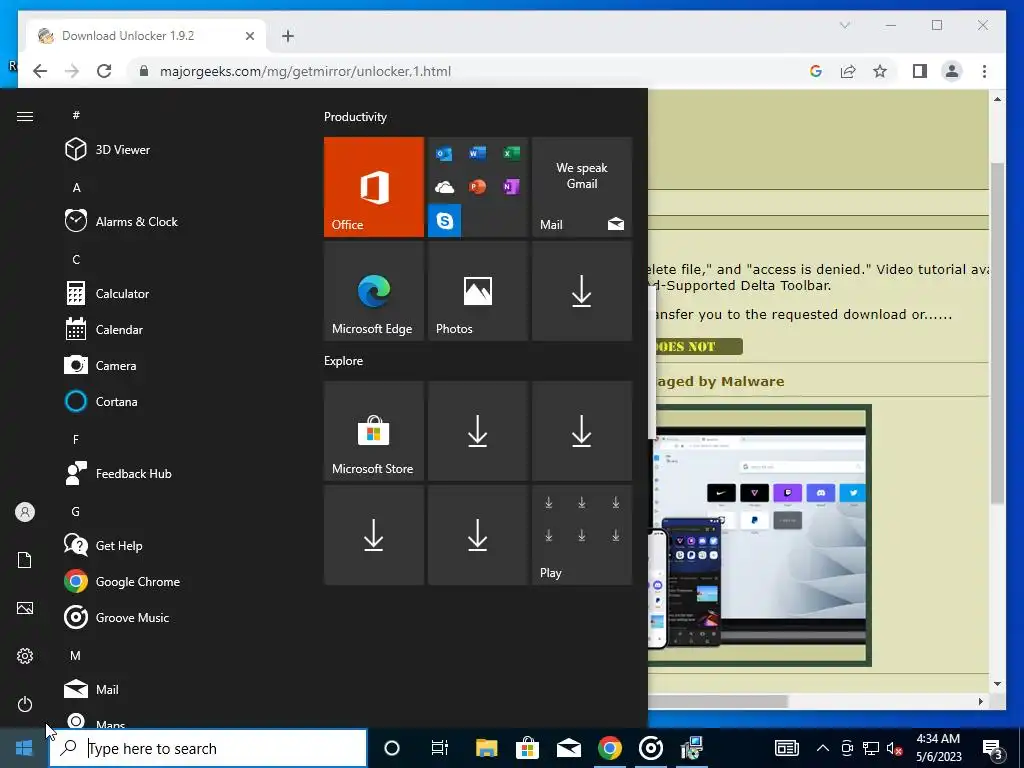The height and width of the screenshot is (768, 1024).
Task: Launch Groove Music from app list
Action: pyautogui.click(x=117, y=617)
